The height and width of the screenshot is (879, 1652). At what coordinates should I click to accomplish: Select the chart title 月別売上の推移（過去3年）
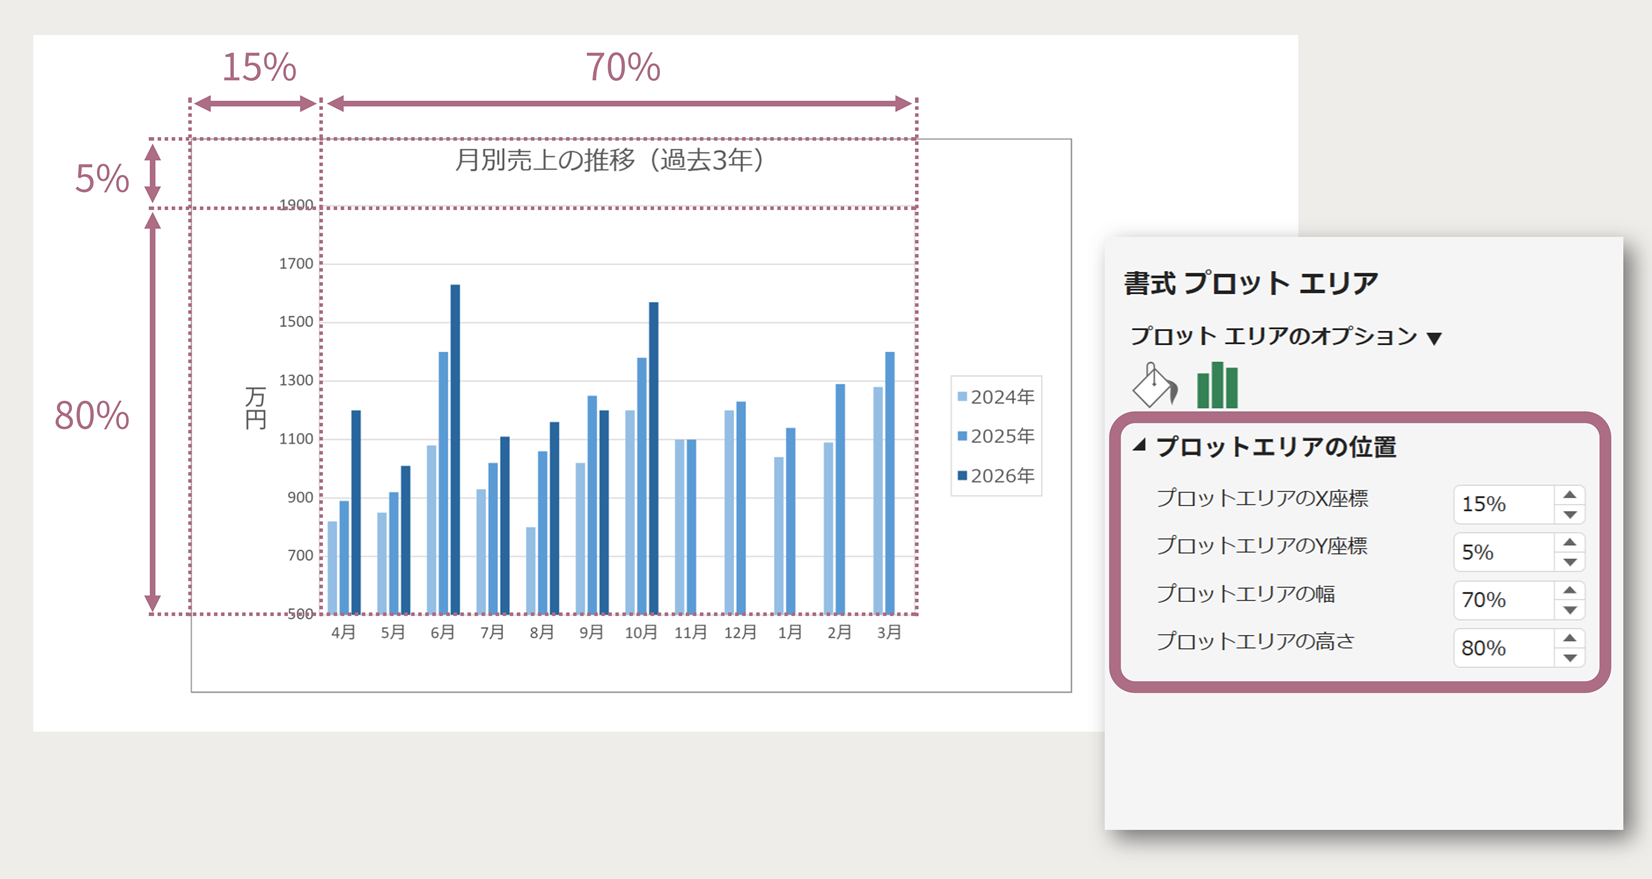point(610,160)
